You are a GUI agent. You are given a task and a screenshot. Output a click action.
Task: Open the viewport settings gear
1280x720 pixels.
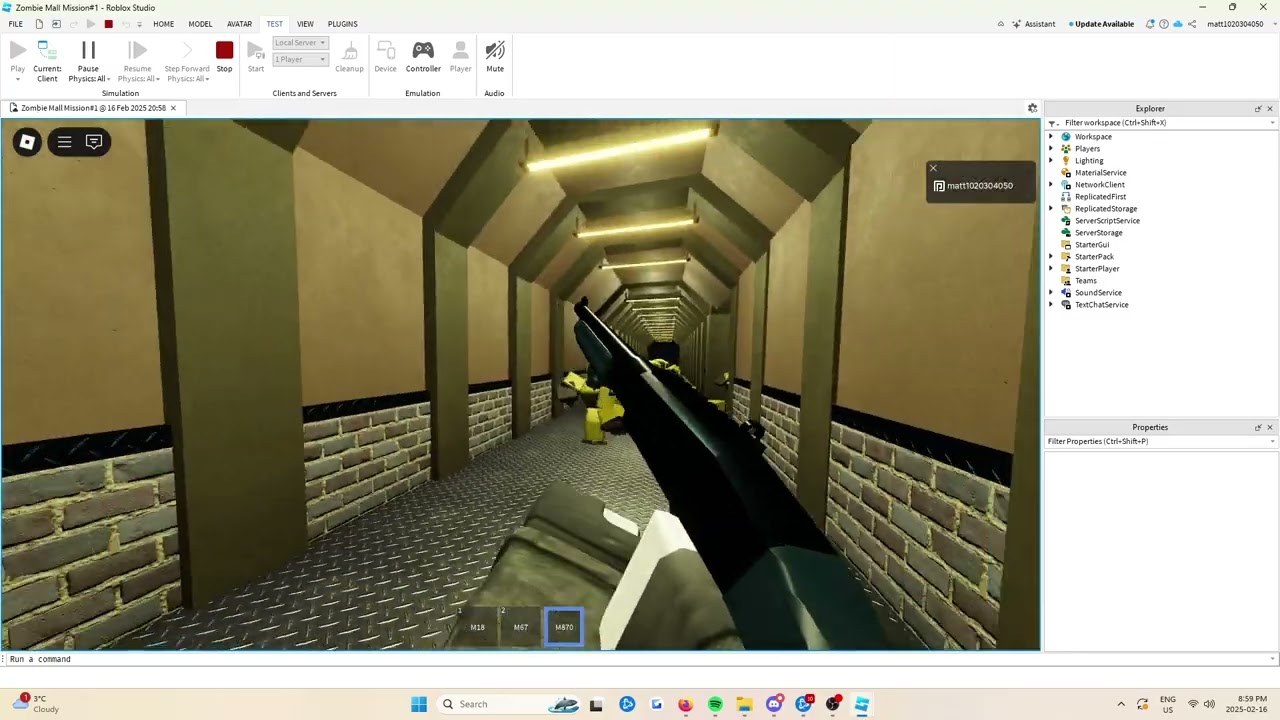coord(1033,108)
